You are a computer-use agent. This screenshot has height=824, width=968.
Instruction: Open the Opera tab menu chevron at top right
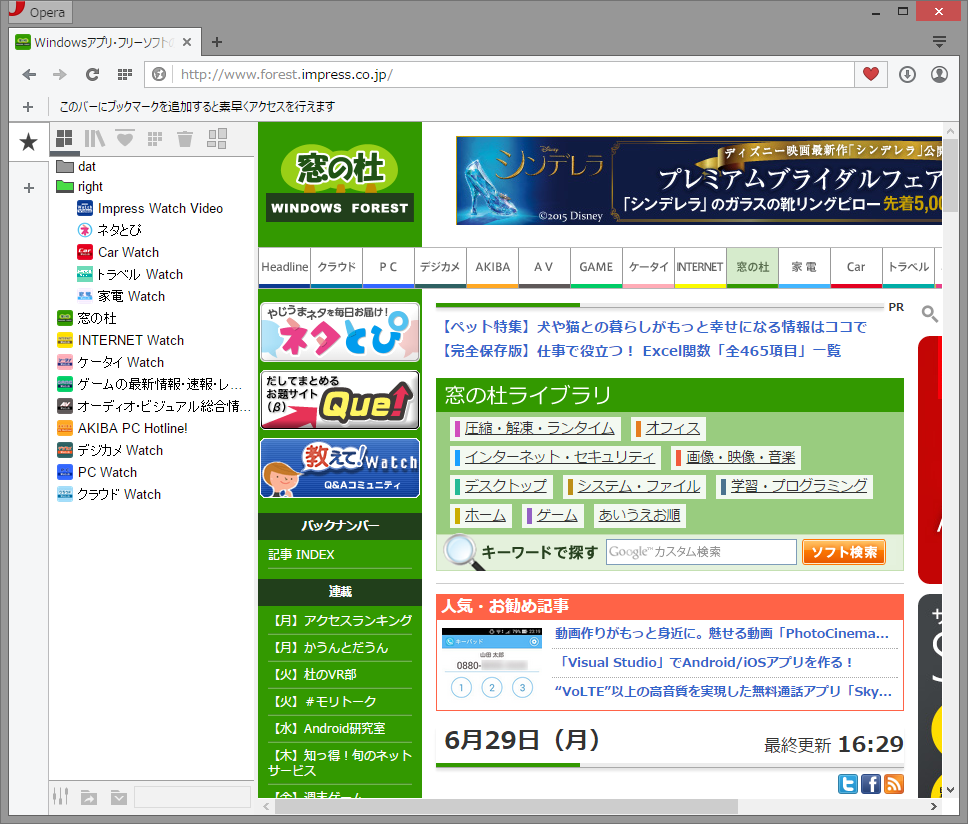pos(938,42)
